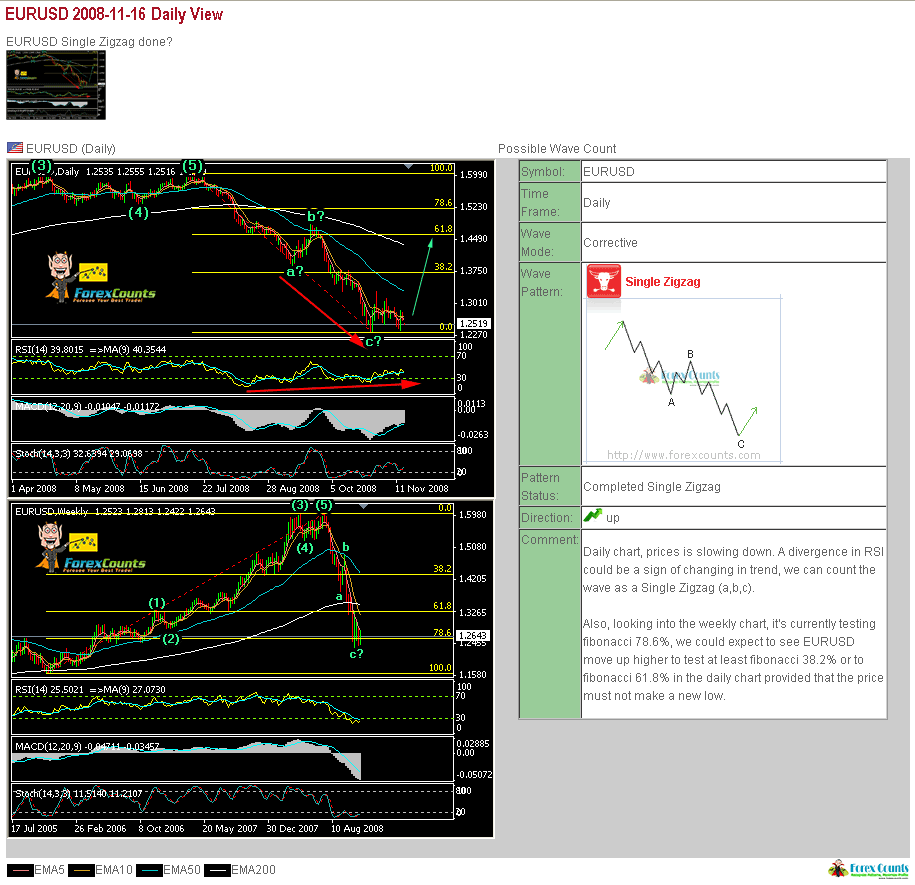Click the 'a?' wave label on daily chart
The width and height of the screenshot is (915, 885).
pos(295,271)
